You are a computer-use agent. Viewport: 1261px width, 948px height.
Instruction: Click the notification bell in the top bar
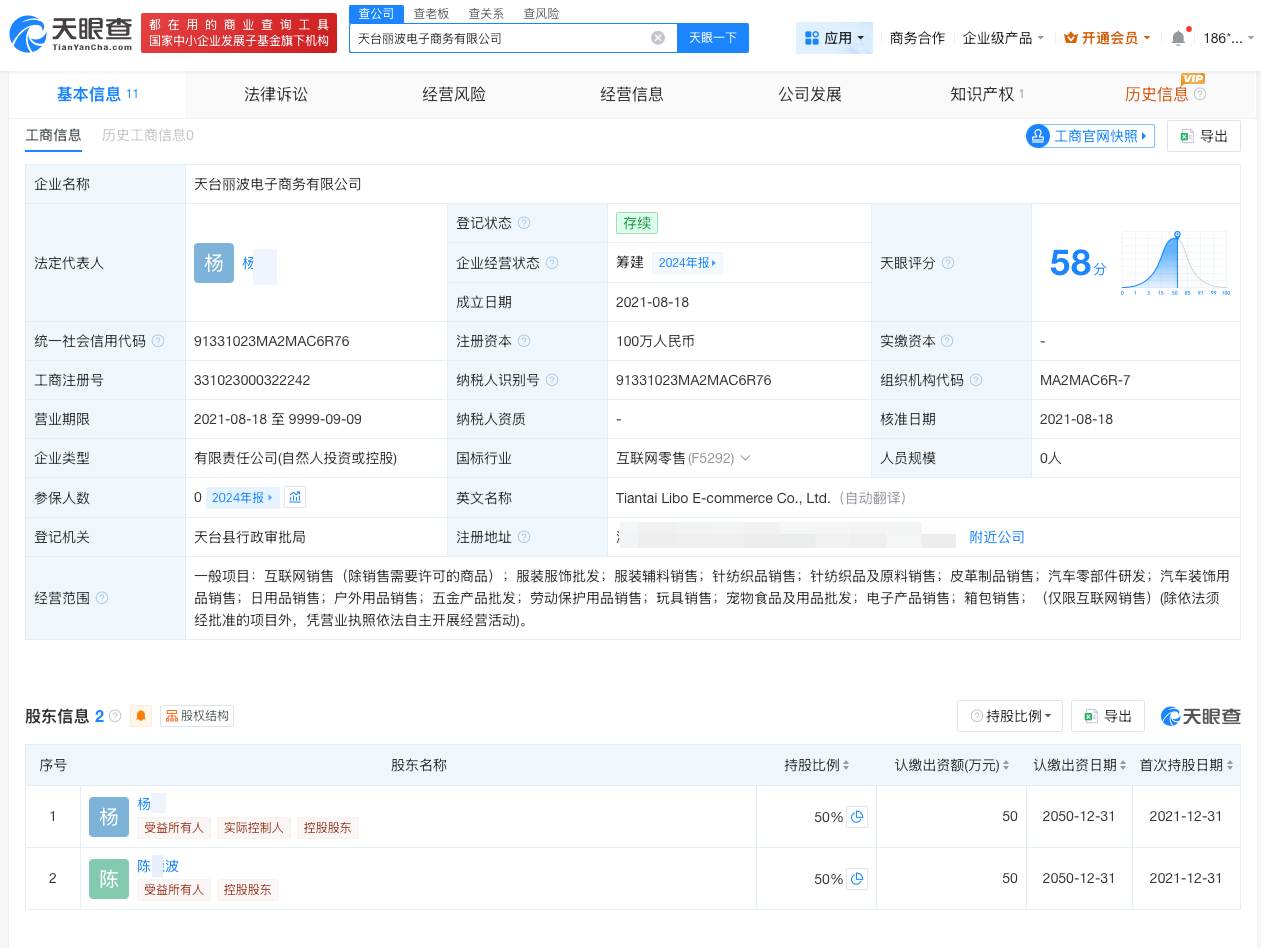tap(1178, 36)
